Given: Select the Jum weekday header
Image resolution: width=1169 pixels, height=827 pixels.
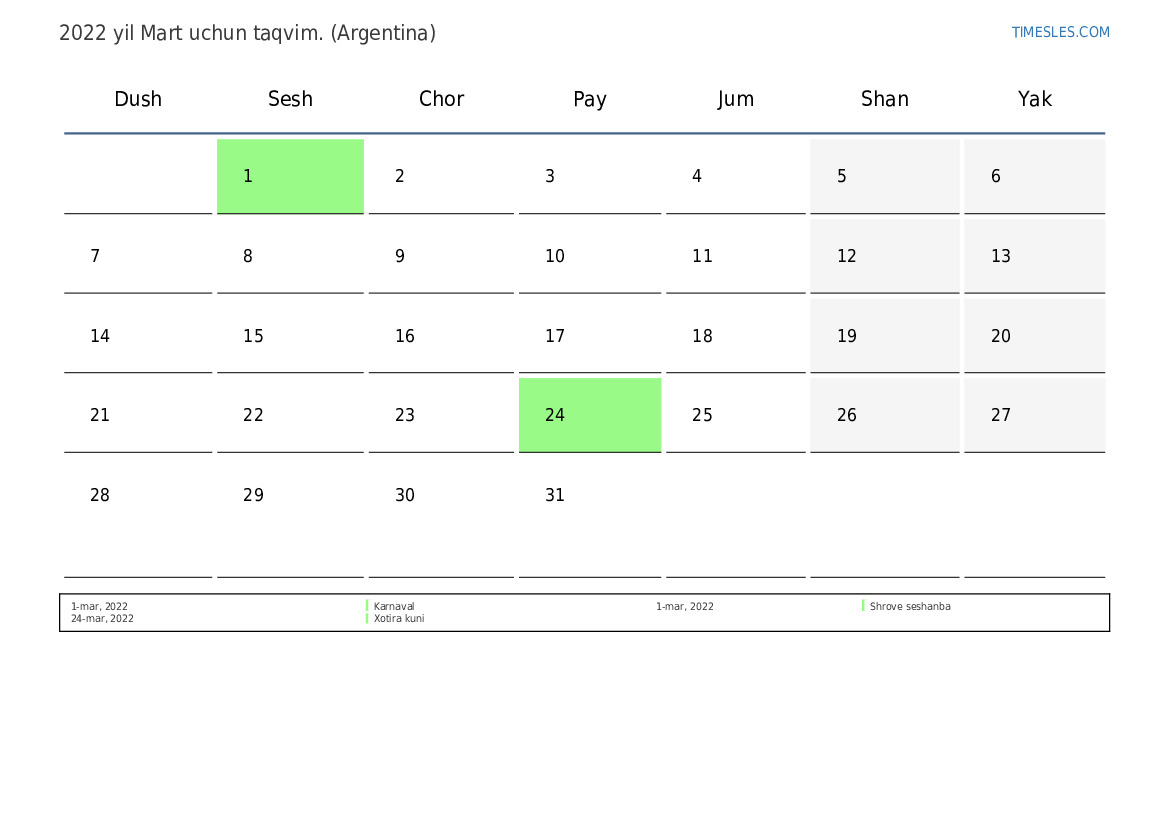Looking at the screenshot, I should 736,99.
